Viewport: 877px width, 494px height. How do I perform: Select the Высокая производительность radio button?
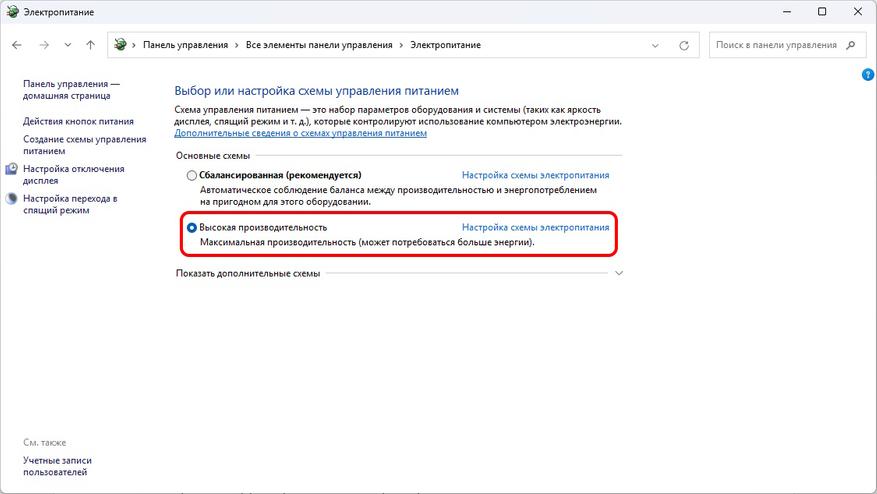[192, 228]
